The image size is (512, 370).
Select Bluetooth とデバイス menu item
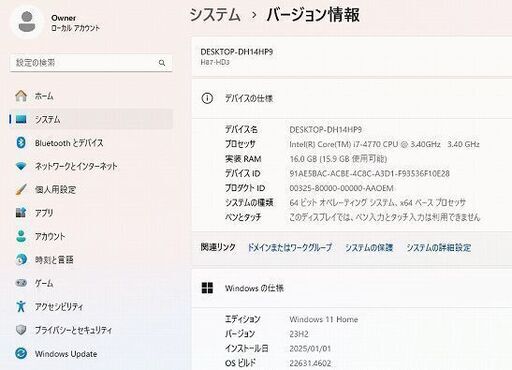click(91, 143)
